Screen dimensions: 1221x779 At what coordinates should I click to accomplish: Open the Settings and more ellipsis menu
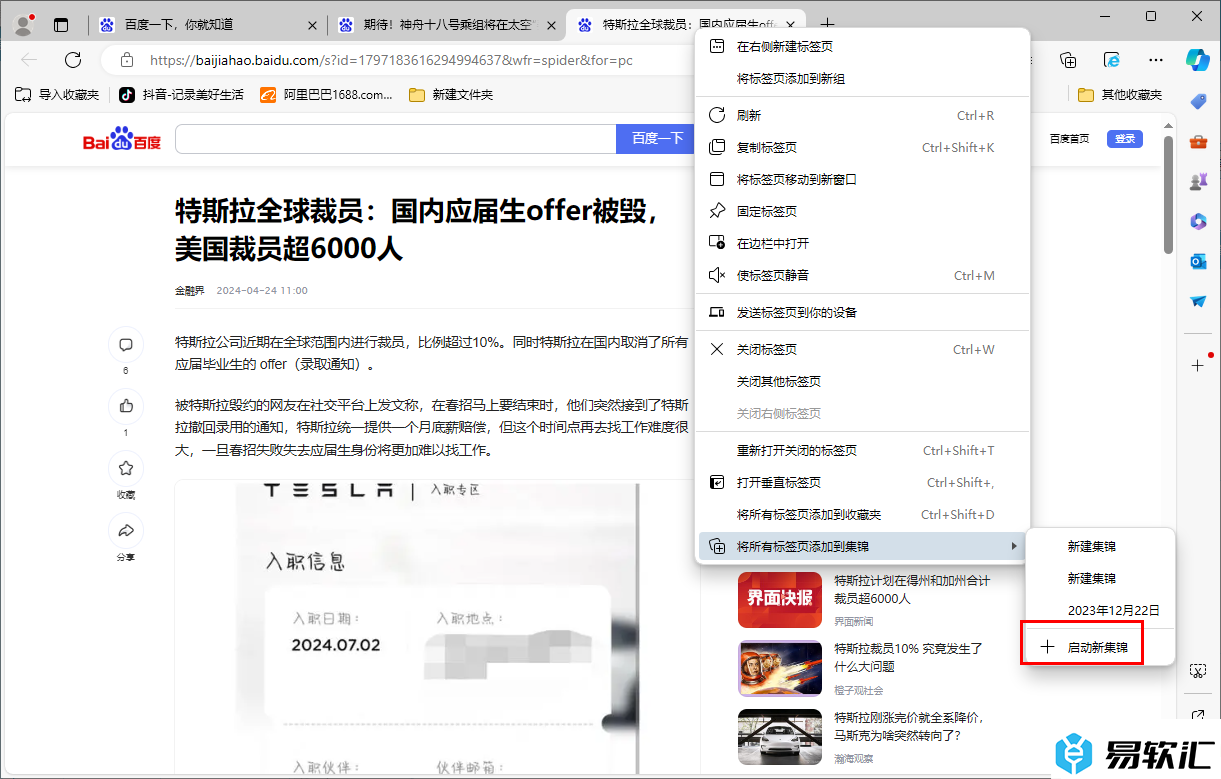1156,60
